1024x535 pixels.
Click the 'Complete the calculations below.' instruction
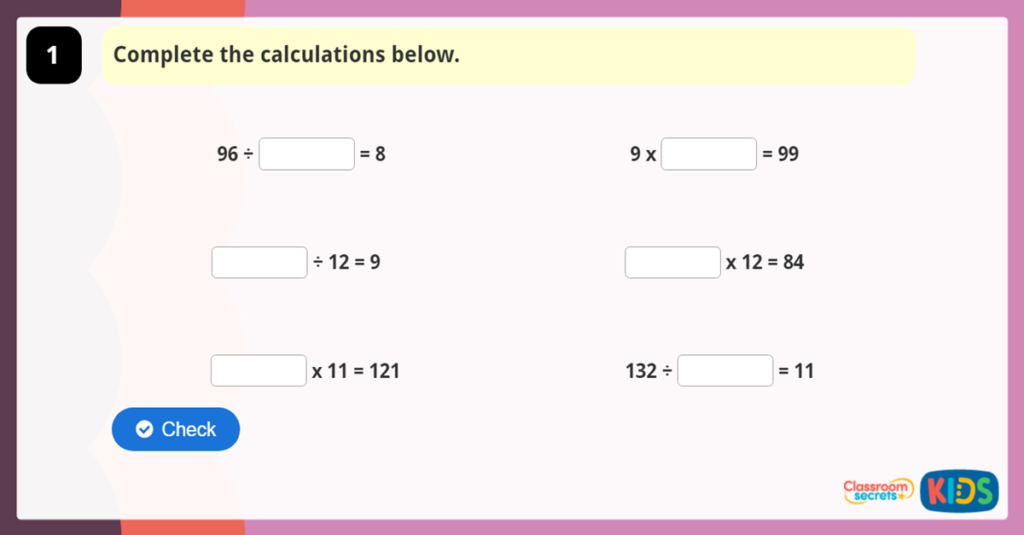coord(286,55)
